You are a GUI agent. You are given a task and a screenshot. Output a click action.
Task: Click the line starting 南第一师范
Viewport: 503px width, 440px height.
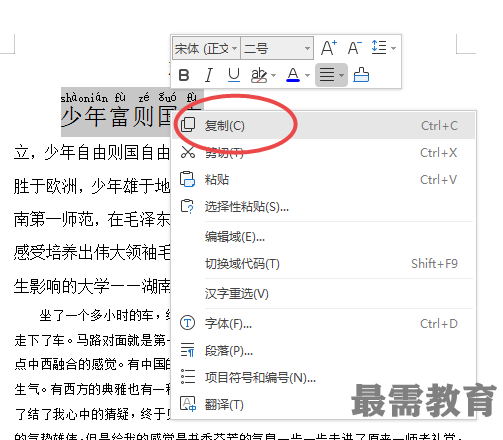pyautogui.click(x=92, y=219)
